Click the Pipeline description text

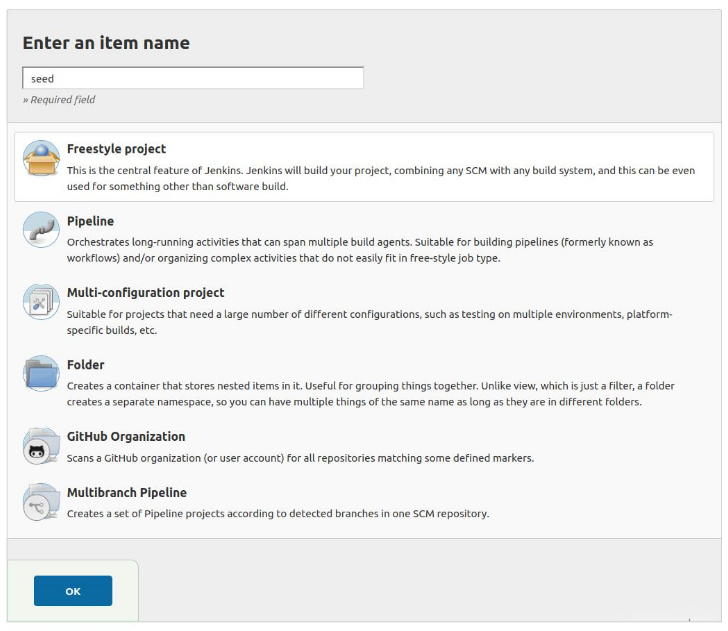(x=359, y=250)
